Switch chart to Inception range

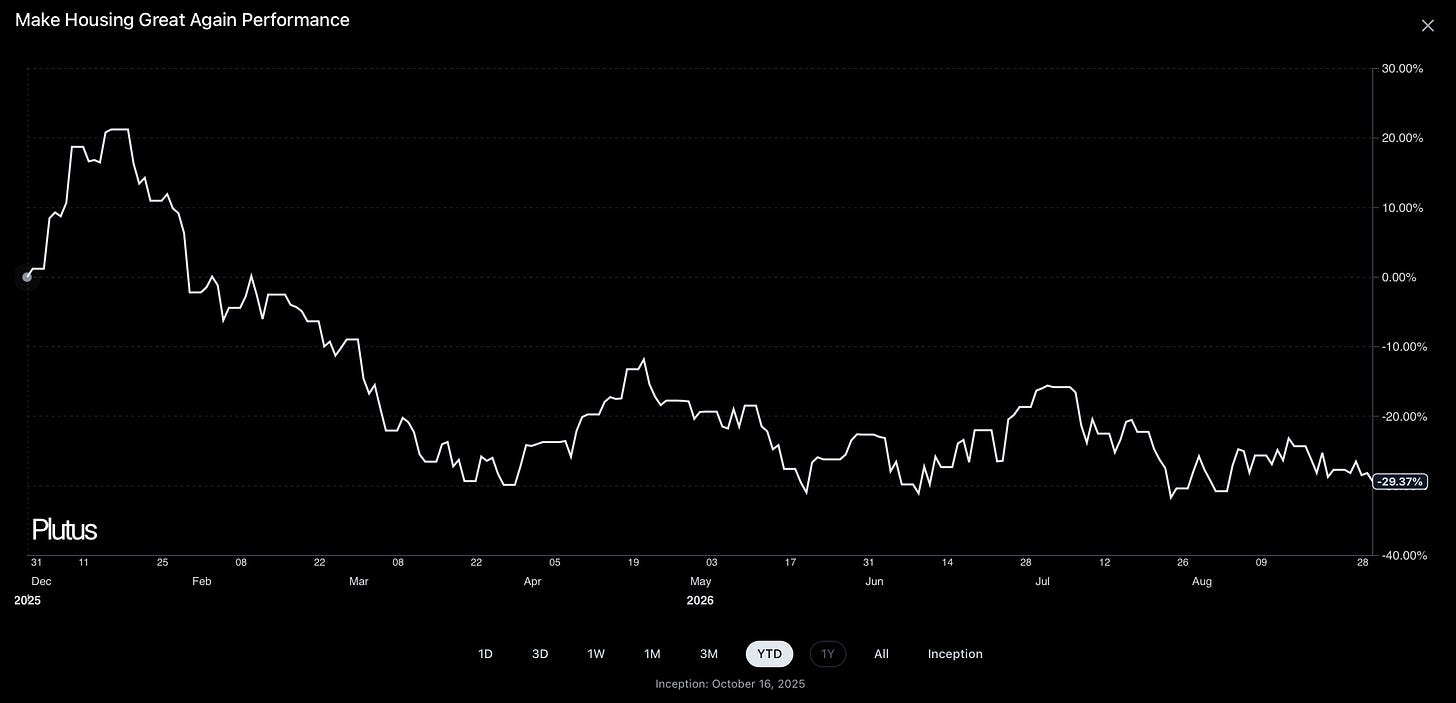click(955, 654)
